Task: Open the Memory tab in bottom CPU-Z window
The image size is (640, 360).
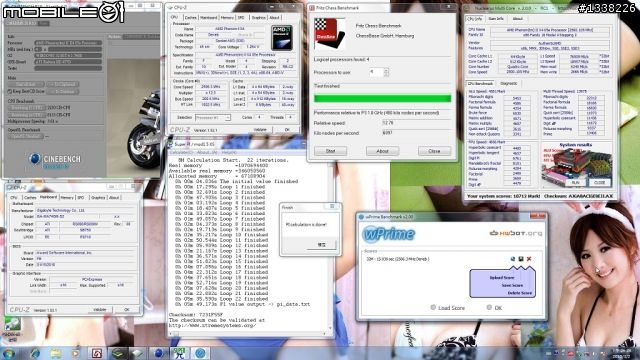Action: [x=67, y=198]
